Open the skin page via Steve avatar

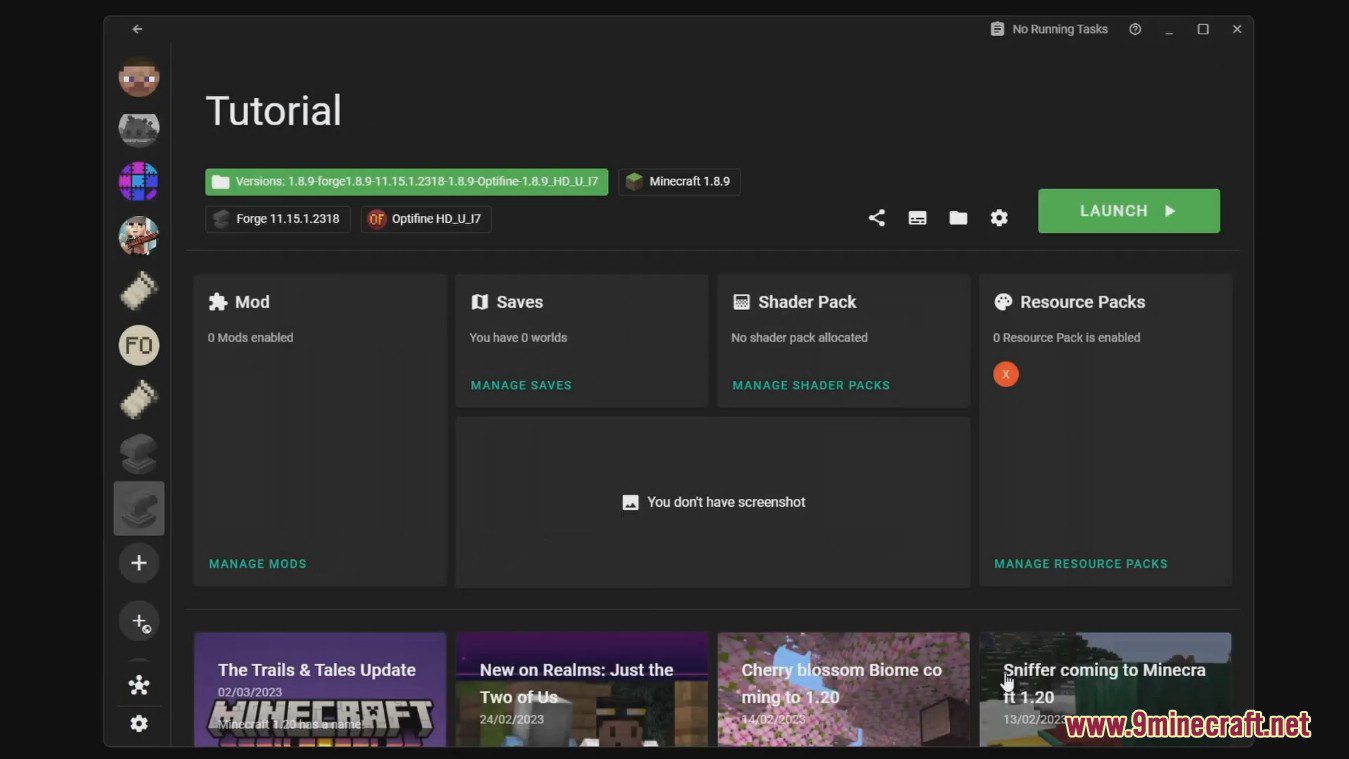(138, 77)
